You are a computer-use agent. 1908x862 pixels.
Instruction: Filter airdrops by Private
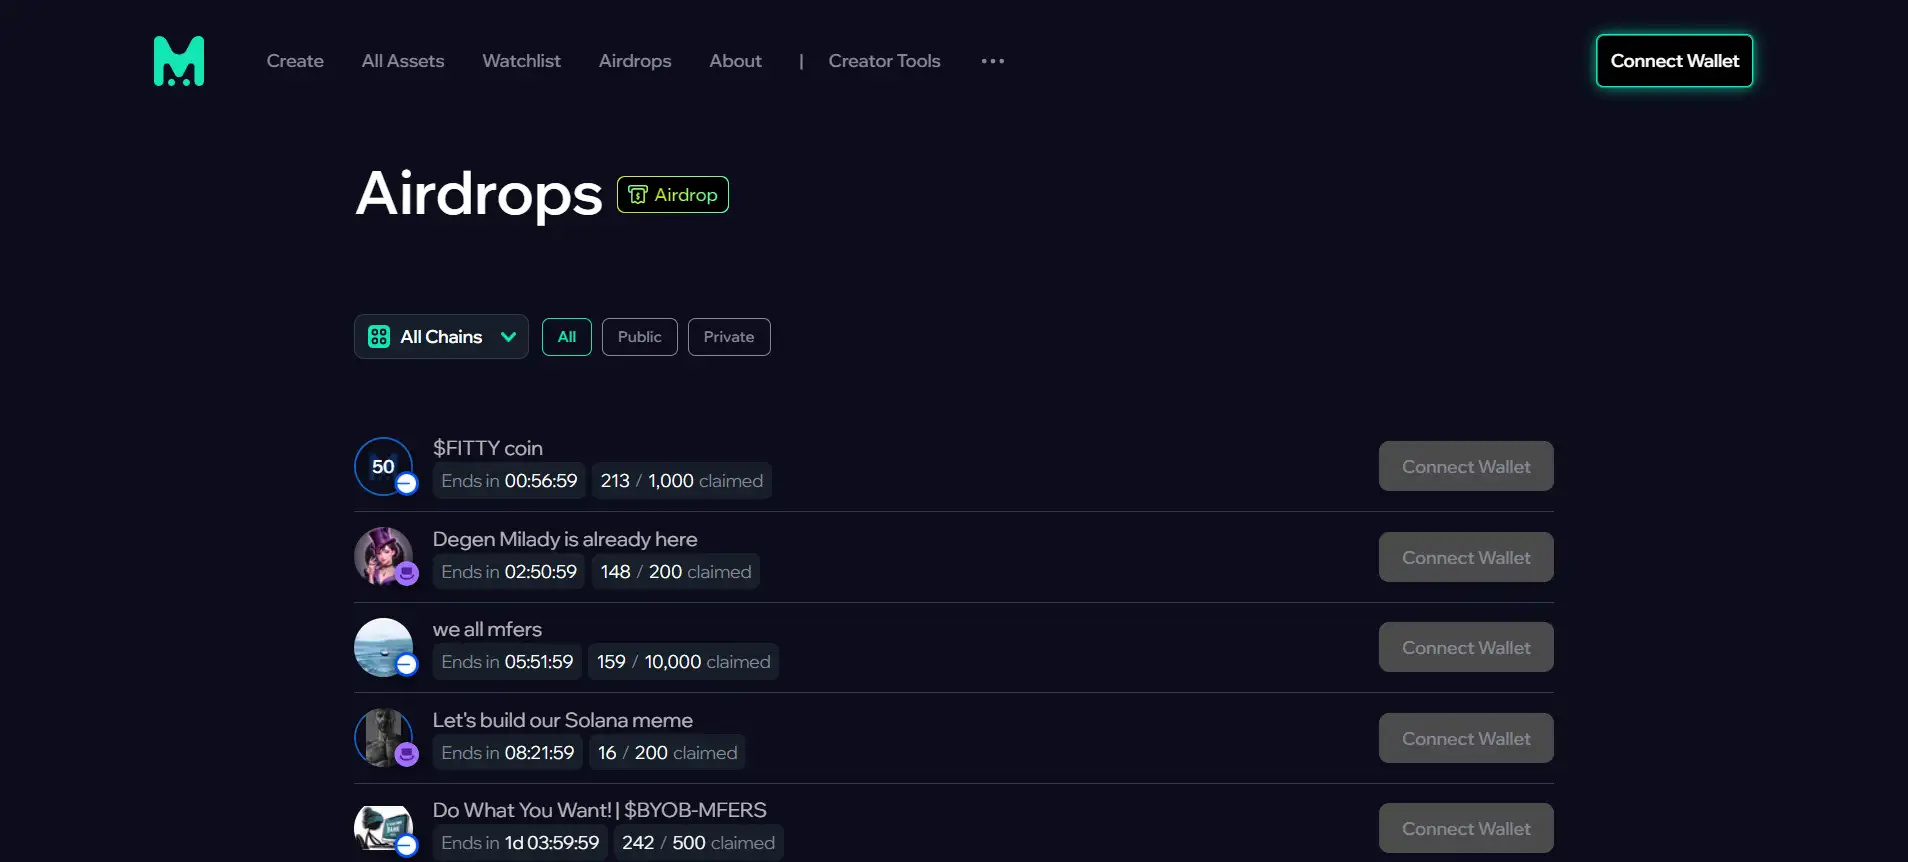point(729,337)
